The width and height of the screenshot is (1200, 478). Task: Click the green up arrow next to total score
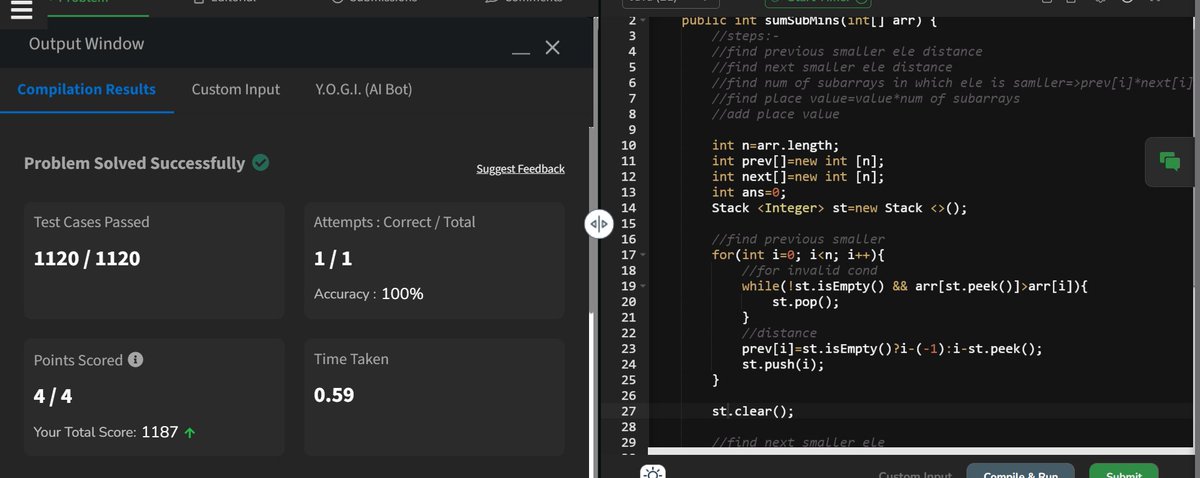tap(190, 433)
